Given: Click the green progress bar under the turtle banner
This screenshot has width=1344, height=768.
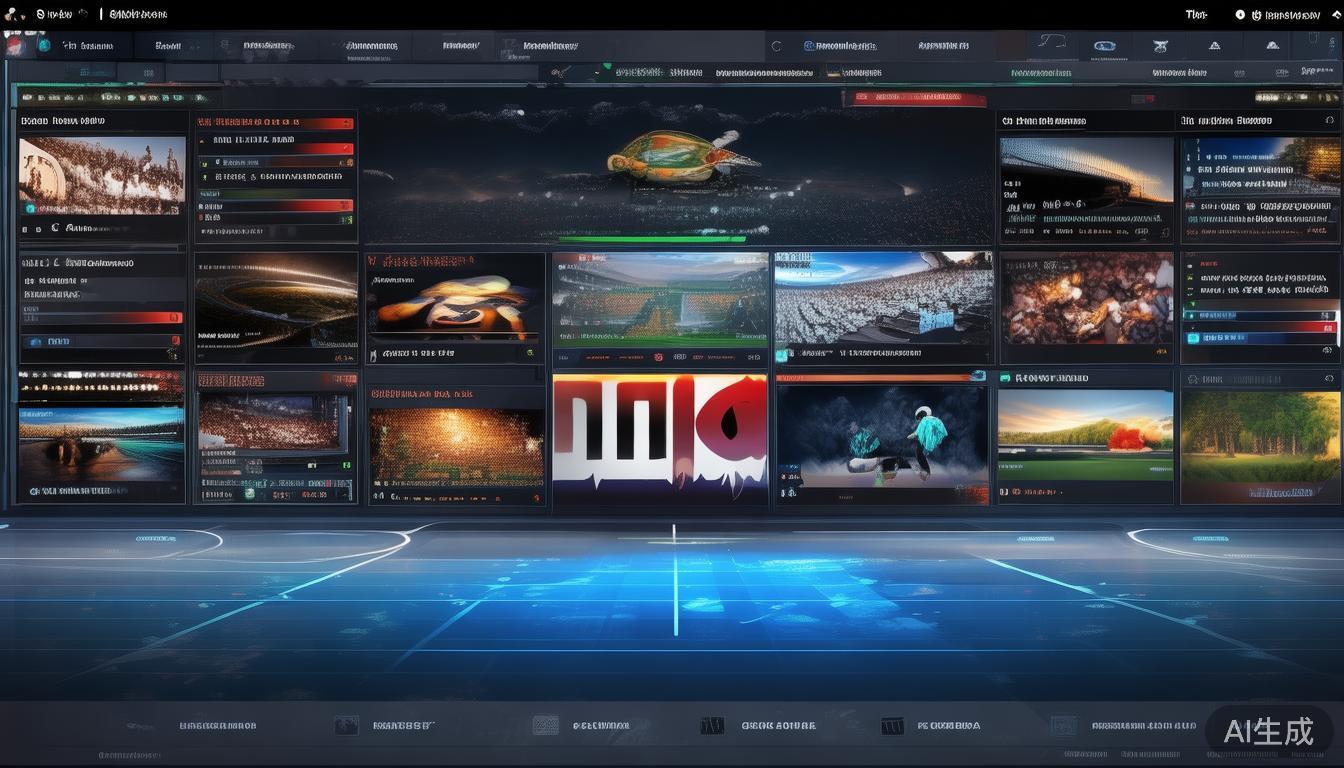Looking at the screenshot, I should 652,239.
